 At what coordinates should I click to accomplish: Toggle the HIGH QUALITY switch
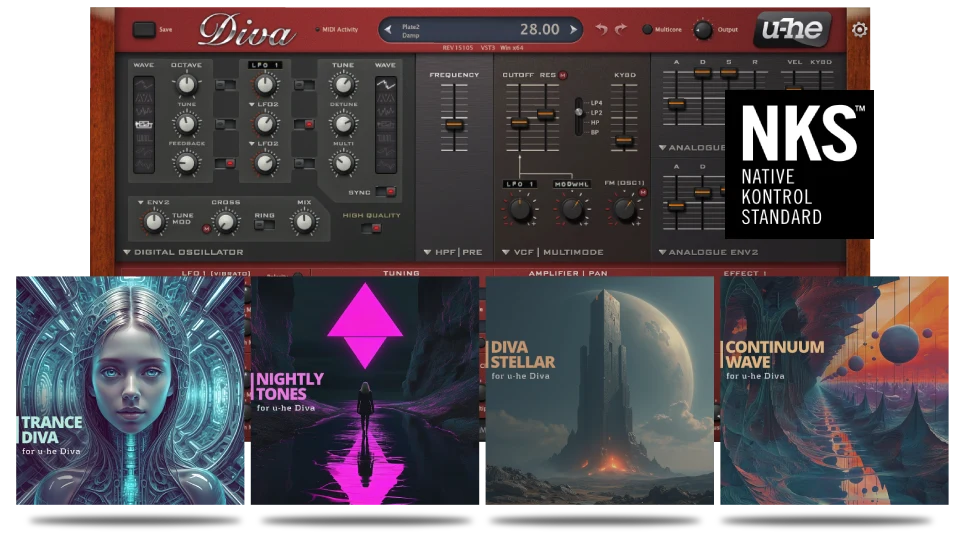(376, 228)
